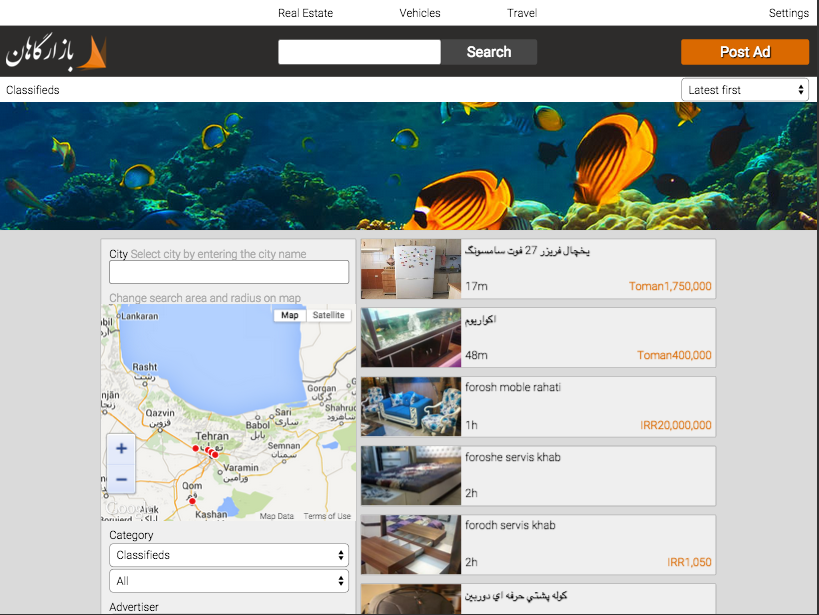Image resolution: width=819 pixels, height=615 pixels.
Task: Select the Map view toggle
Action: 289,315
